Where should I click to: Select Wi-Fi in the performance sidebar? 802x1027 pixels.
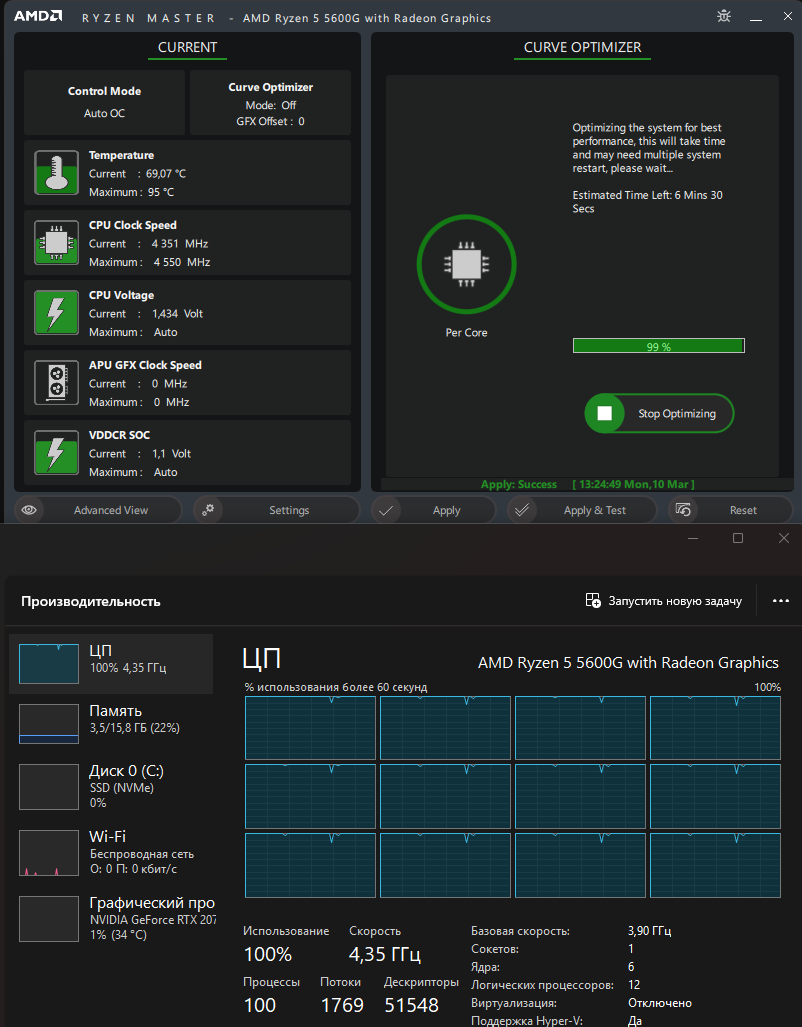(111, 852)
